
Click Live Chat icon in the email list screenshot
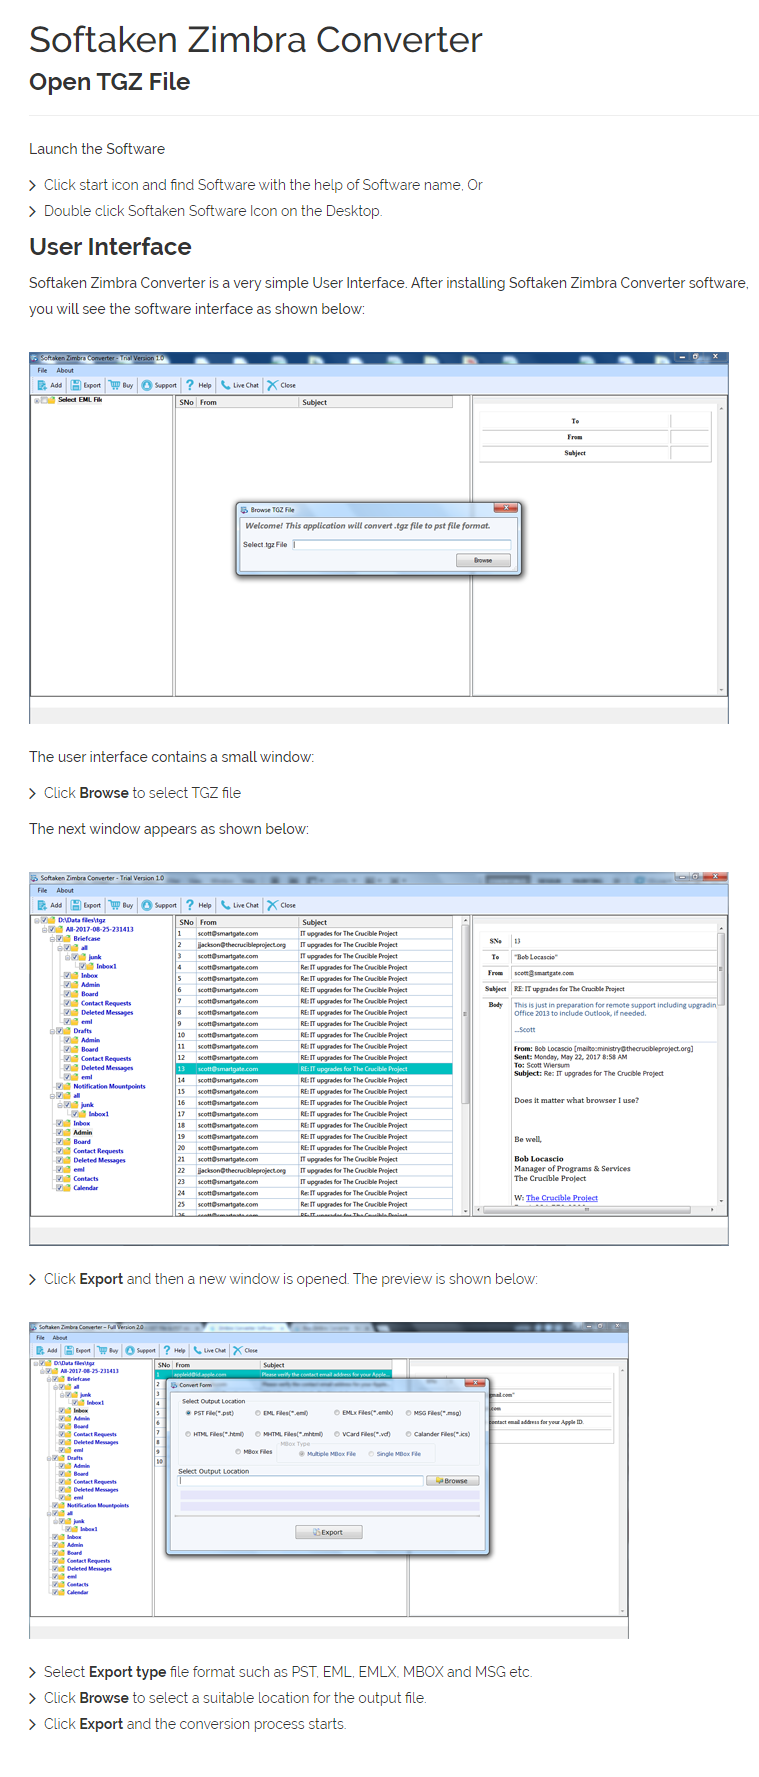point(226,905)
